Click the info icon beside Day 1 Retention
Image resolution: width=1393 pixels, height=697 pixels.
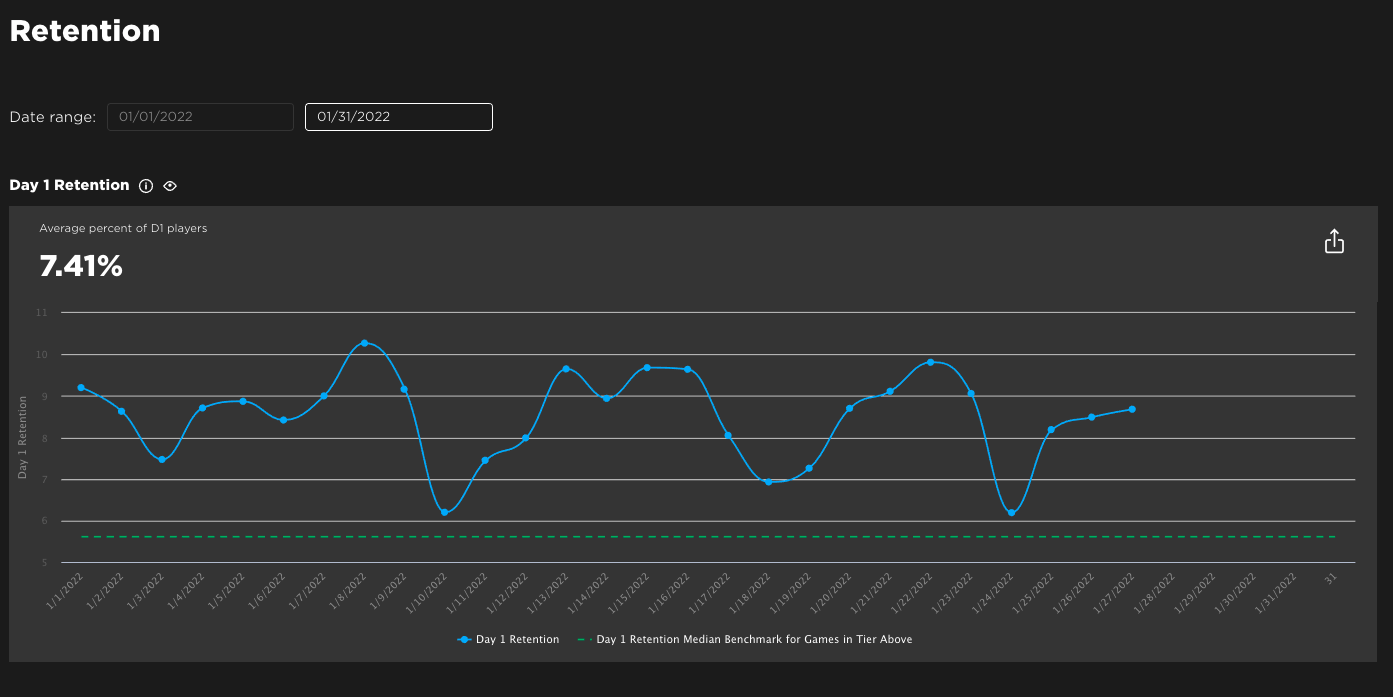pos(146,186)
